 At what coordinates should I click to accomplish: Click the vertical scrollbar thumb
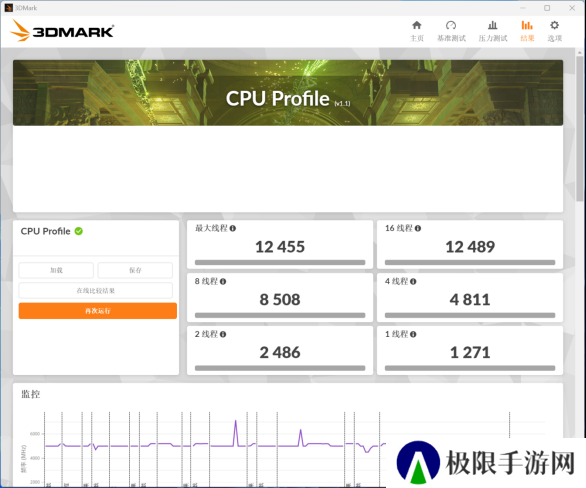pos(580,129)
